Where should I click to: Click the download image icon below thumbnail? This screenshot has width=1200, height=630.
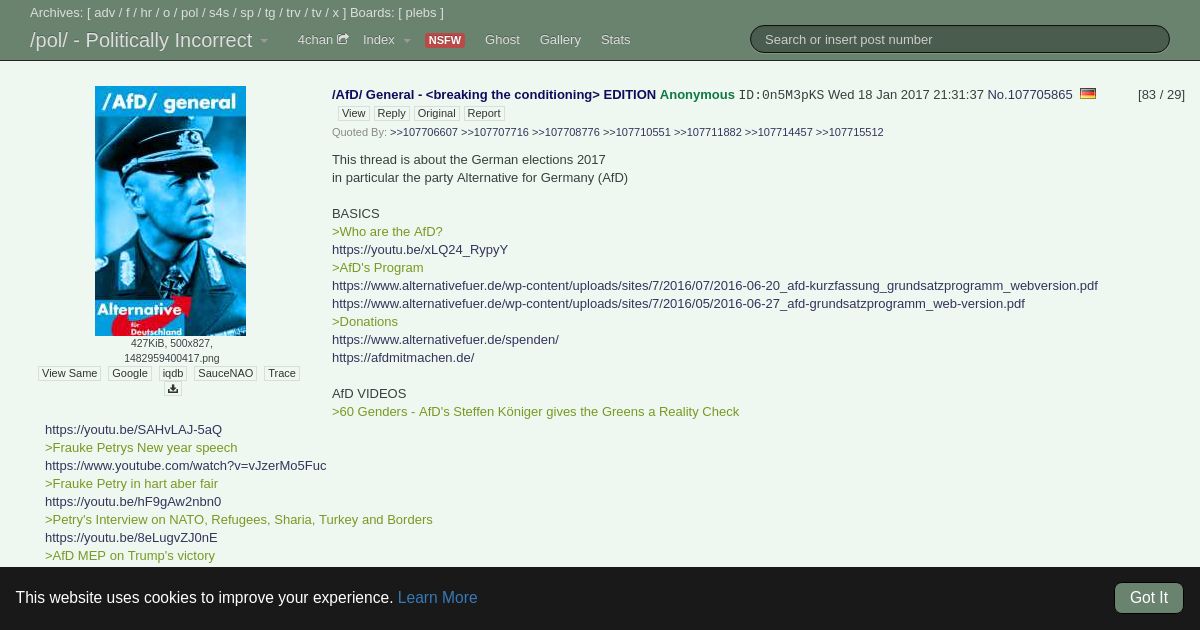pos(173,389)
